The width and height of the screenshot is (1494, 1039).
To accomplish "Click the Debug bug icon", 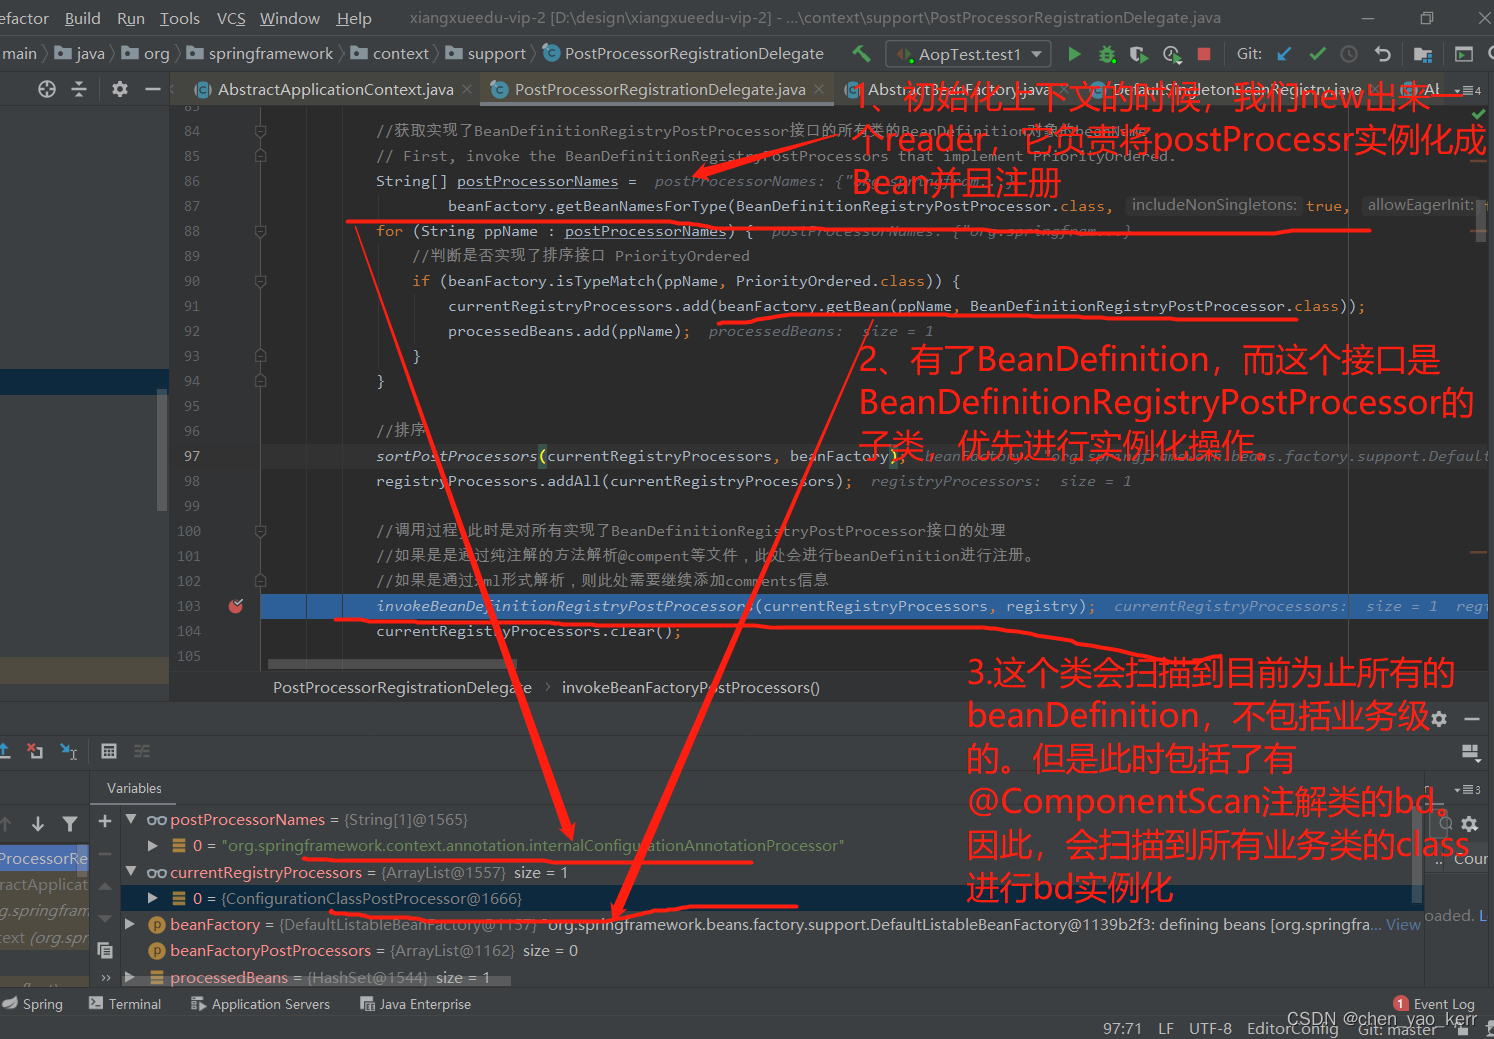I will pos(1107,54).
